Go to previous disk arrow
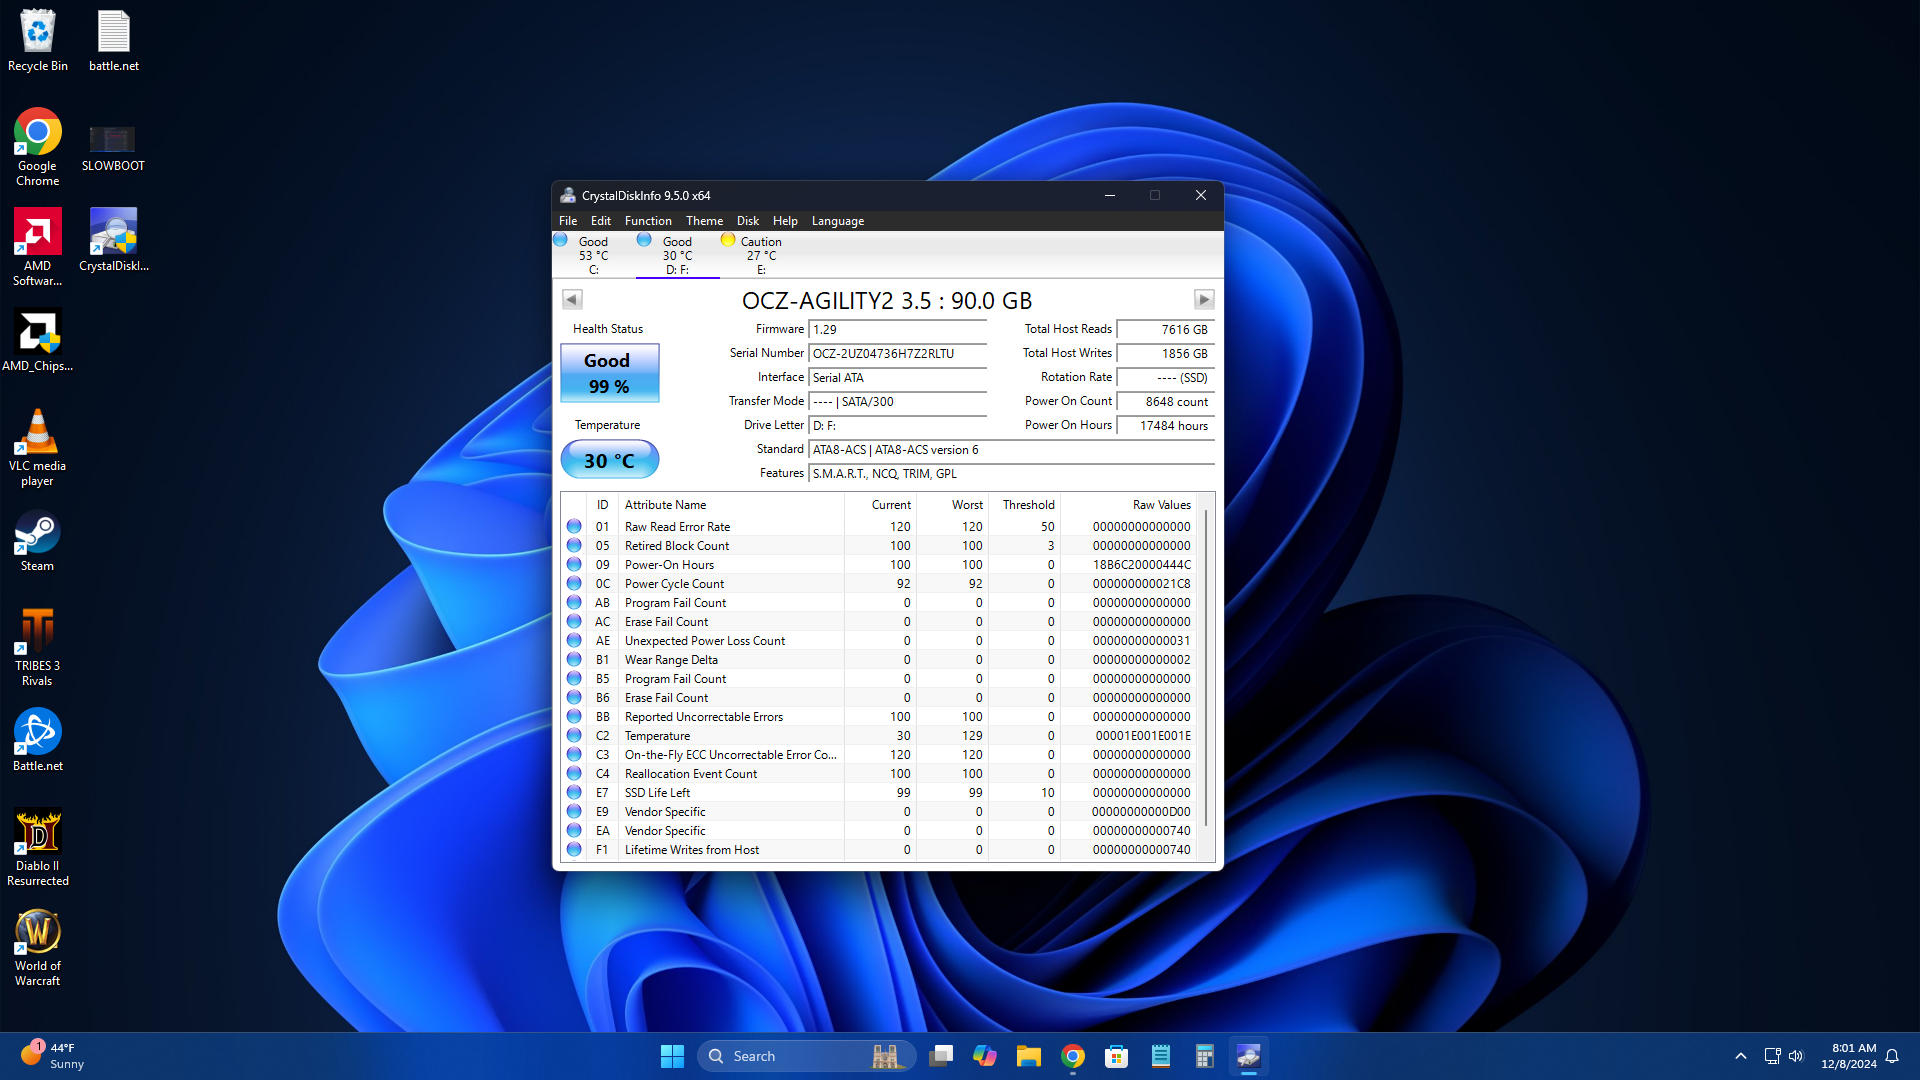Image resolution: width=1920 pixels, height=1080 pixels. tap(572, 299)
